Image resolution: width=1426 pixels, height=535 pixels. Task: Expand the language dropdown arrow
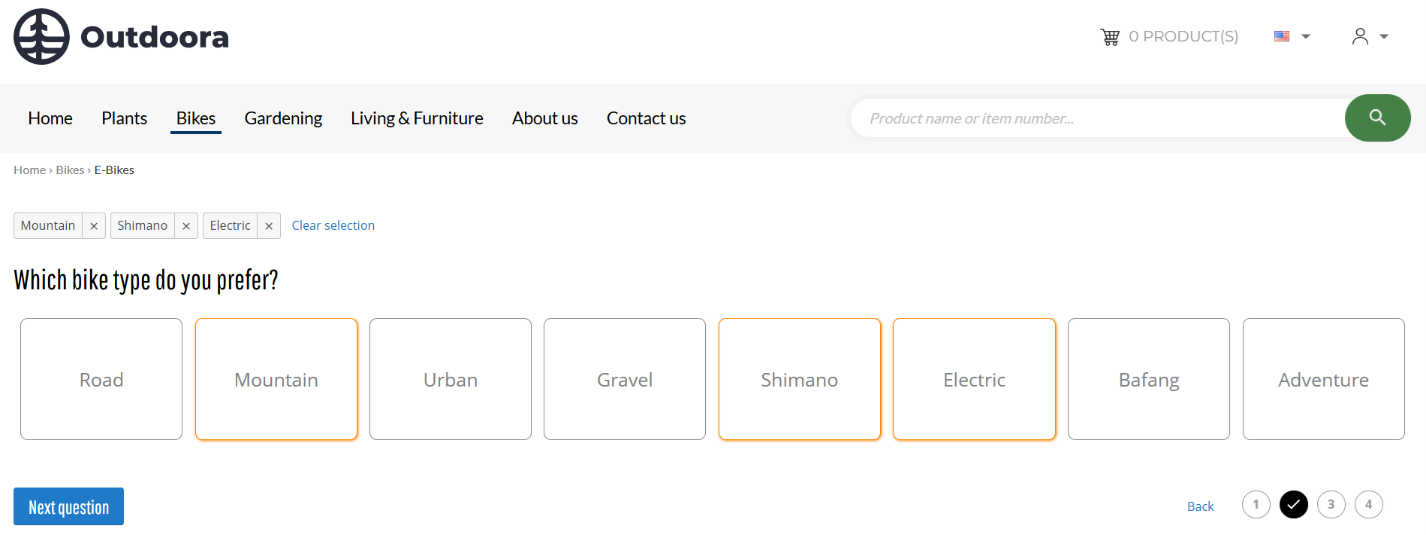[x=1305, y=37]
